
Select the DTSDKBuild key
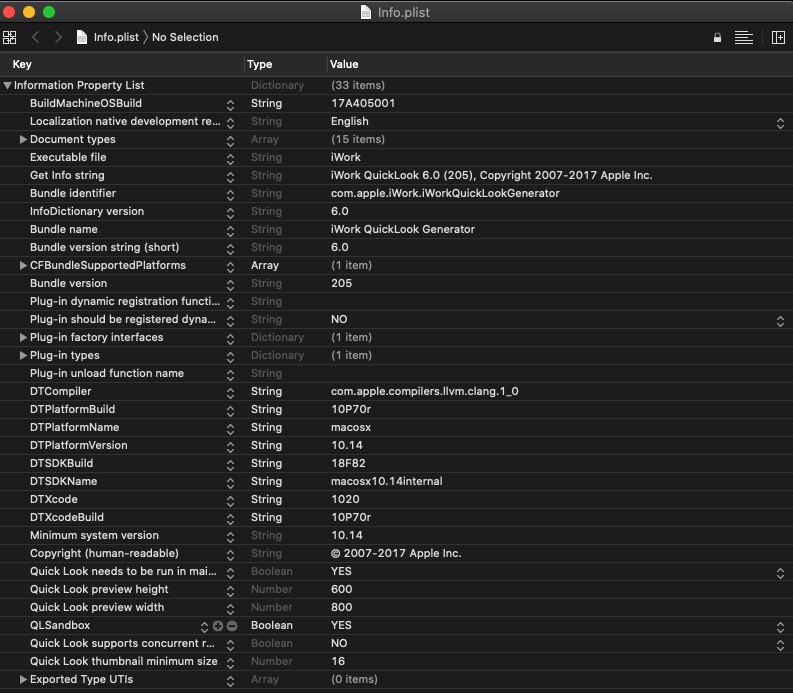pos(61,463)
